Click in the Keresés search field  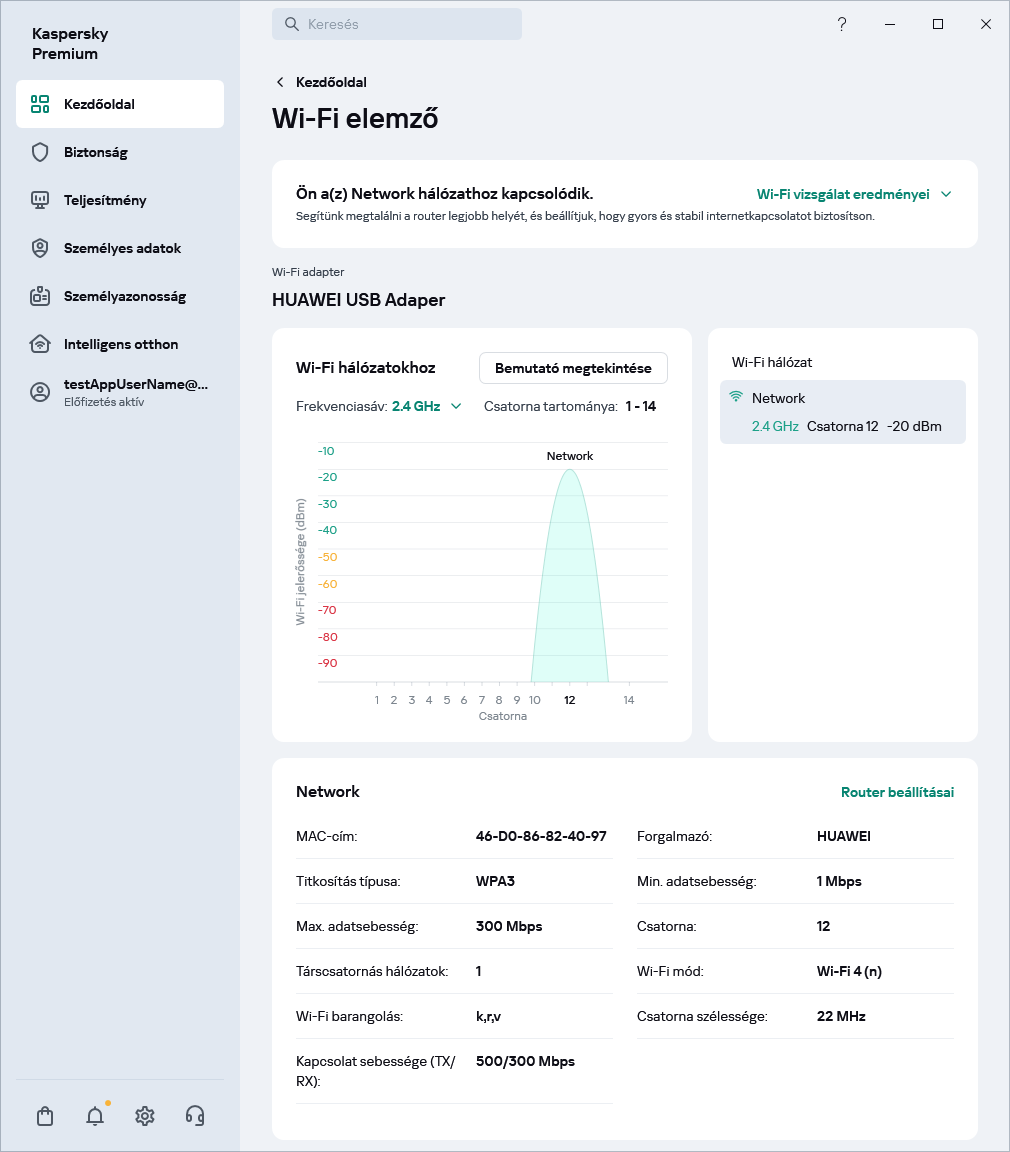(397, 24)
